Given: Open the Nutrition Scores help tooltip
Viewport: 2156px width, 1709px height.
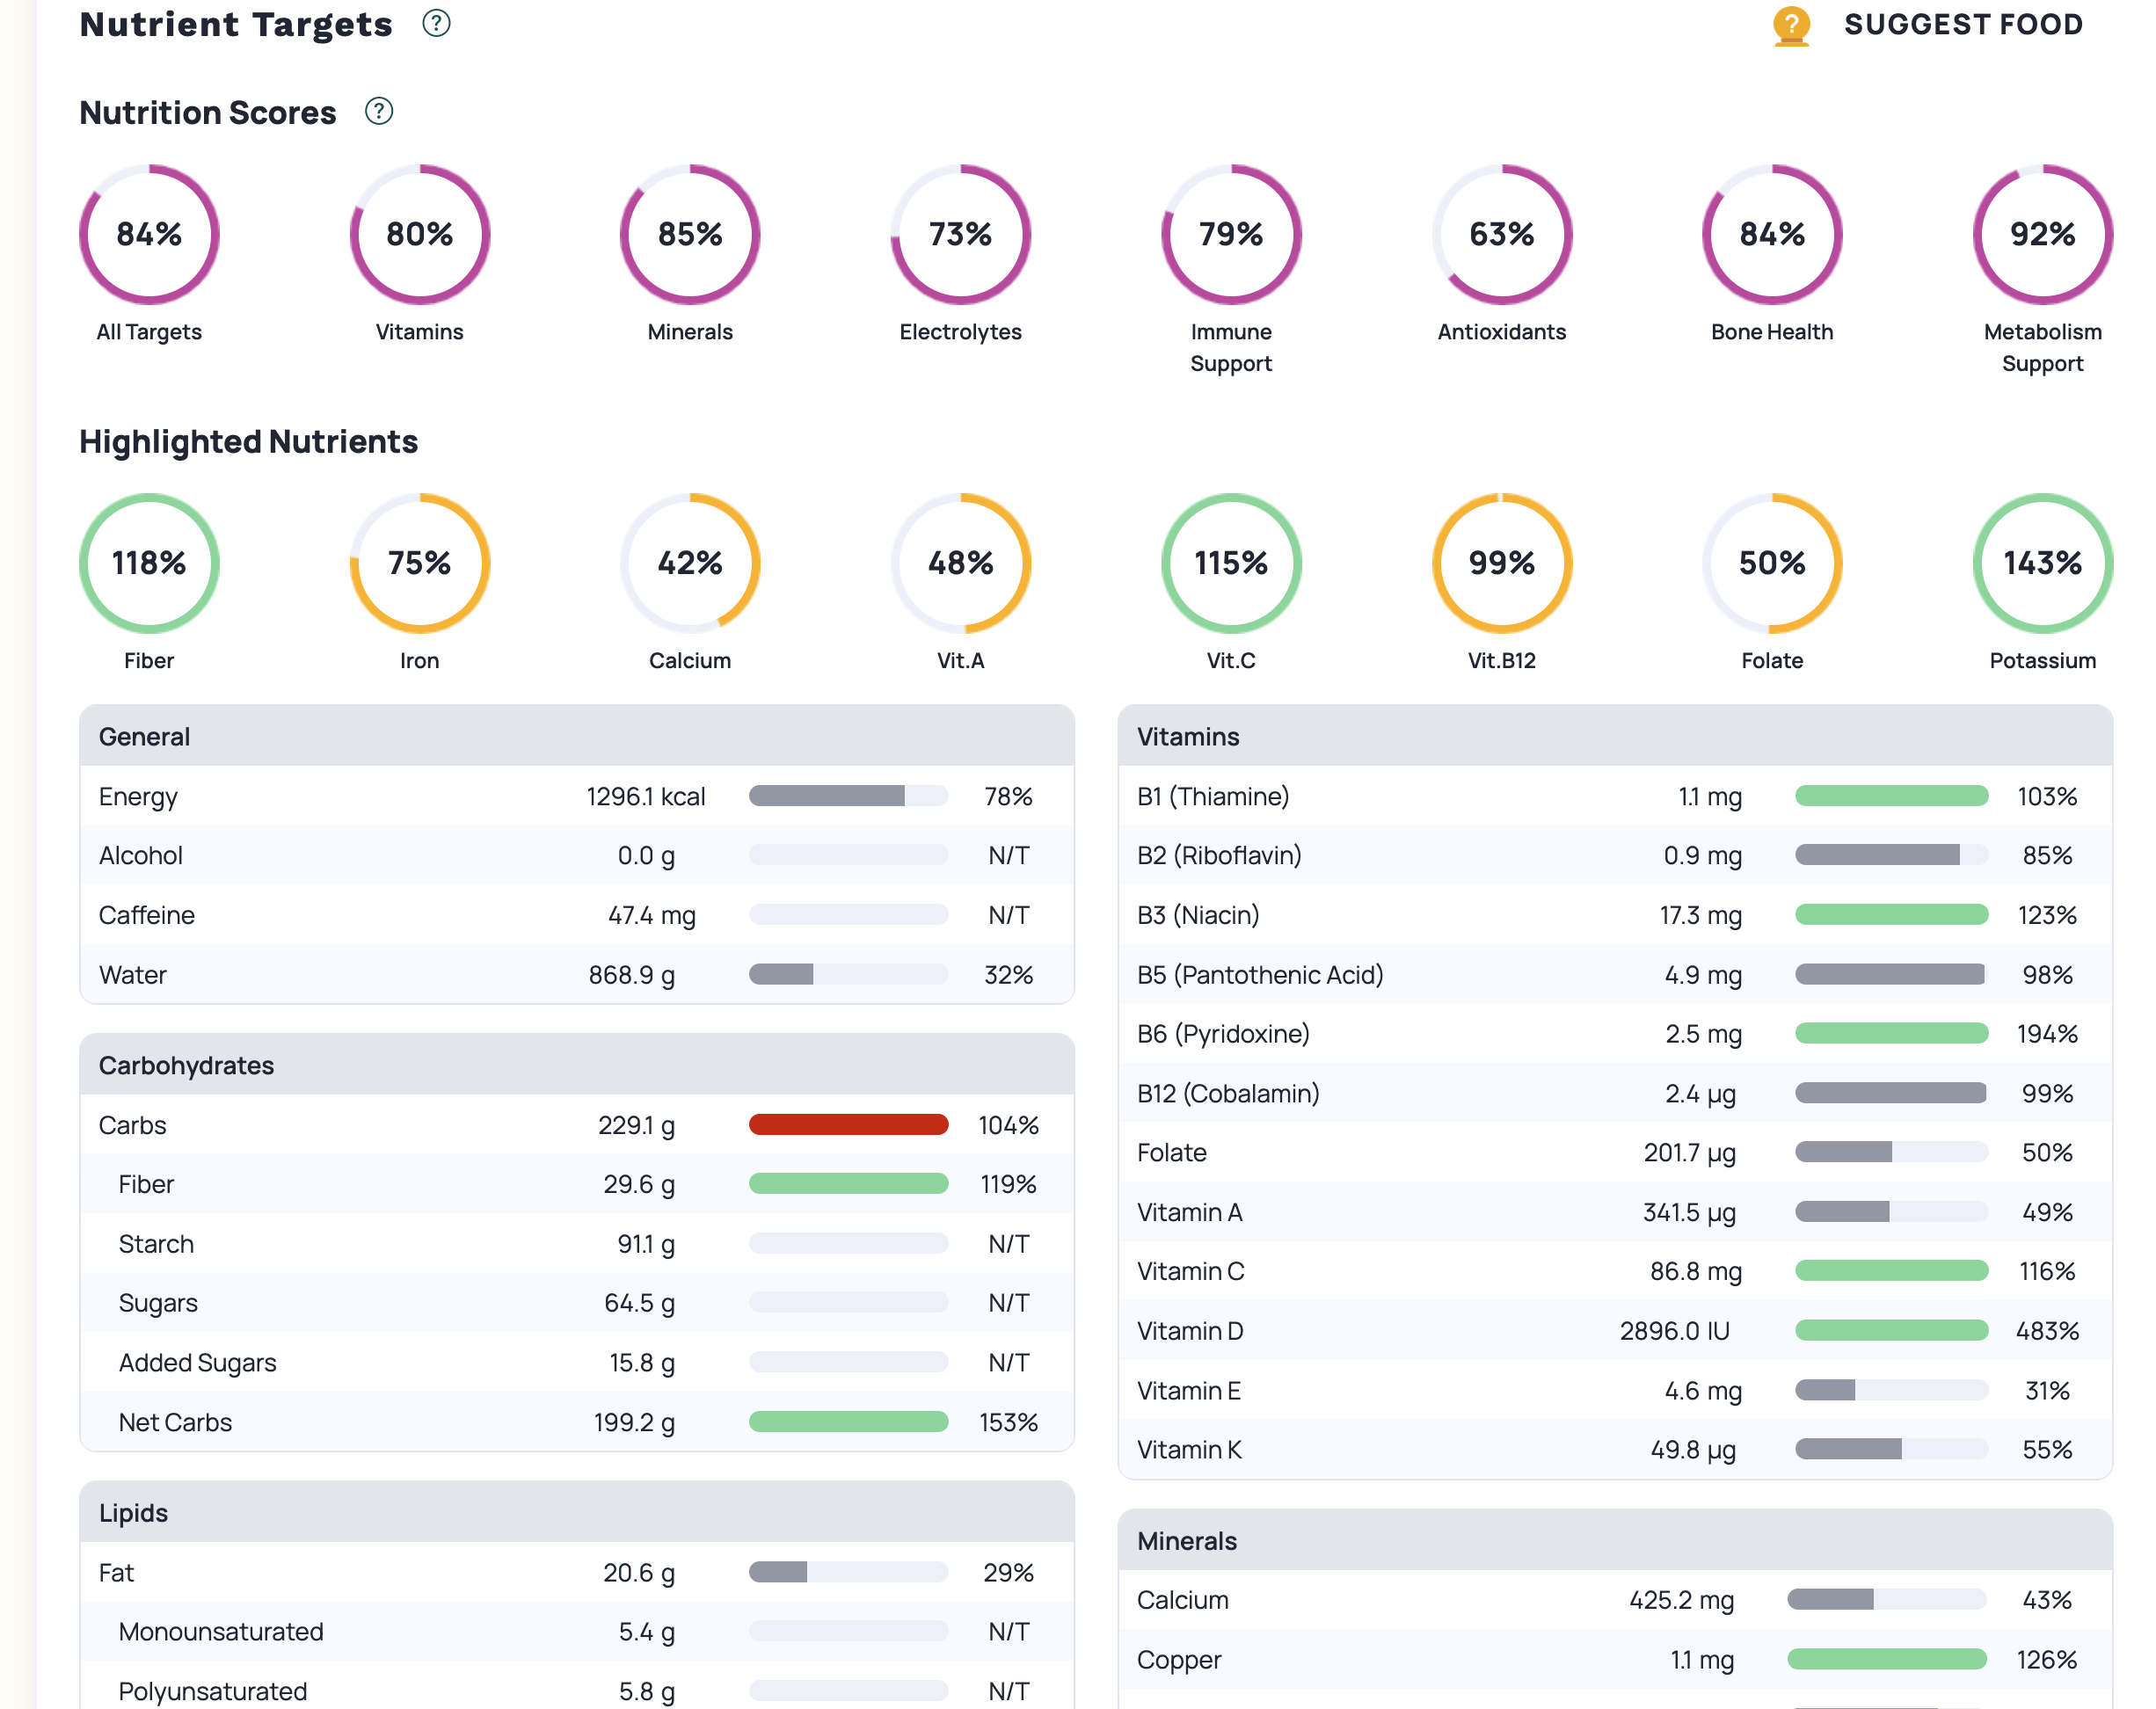Looking at the screenshot, I should click(378, 111).
